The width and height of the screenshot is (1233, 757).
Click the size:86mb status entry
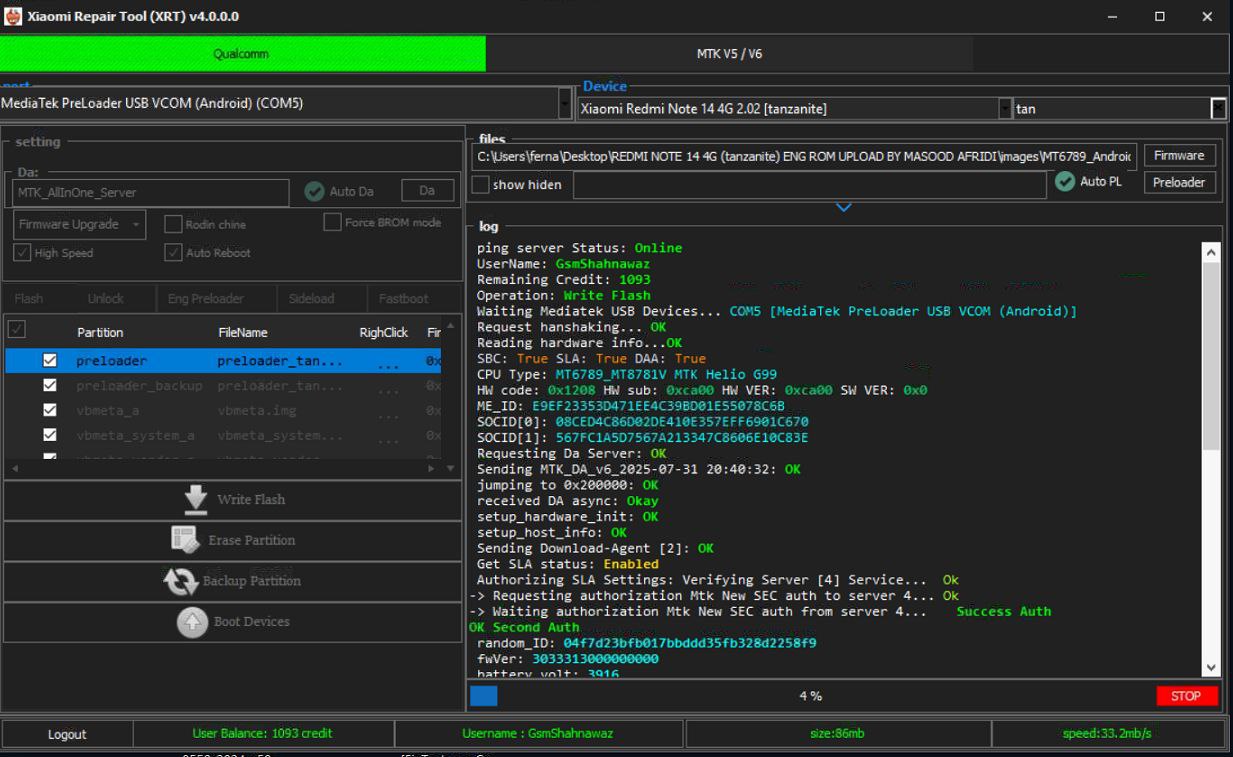coord(837,734)
